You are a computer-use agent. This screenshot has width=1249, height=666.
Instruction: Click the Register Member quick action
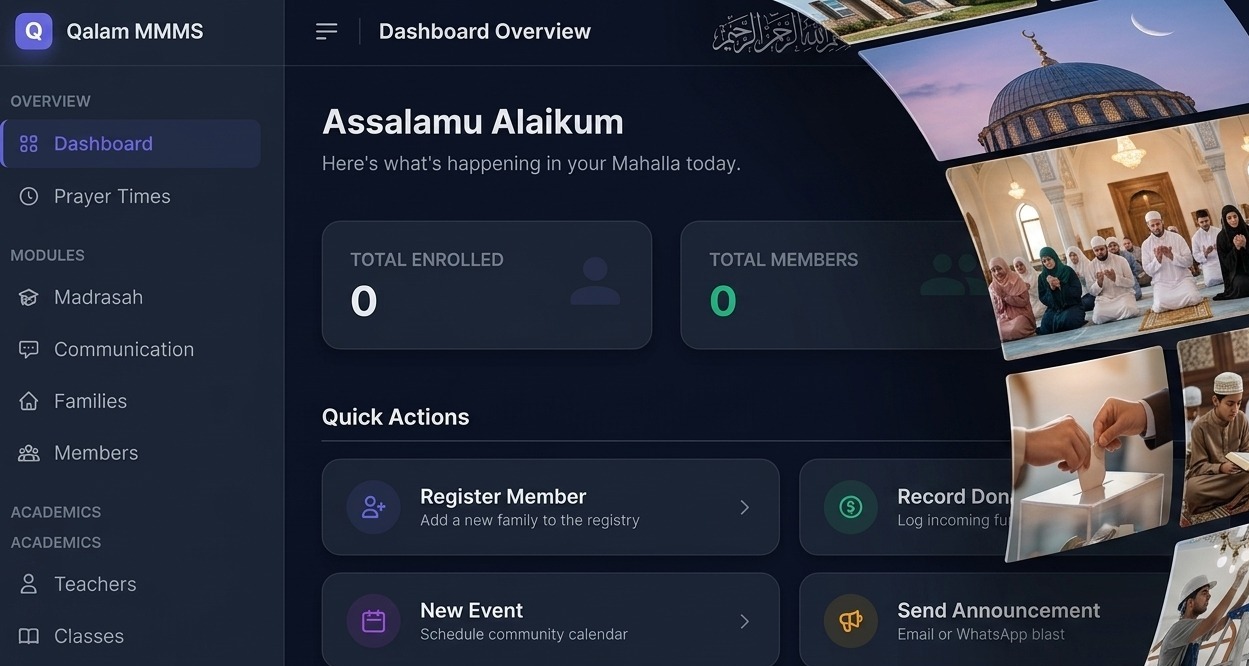pos(550,507)
